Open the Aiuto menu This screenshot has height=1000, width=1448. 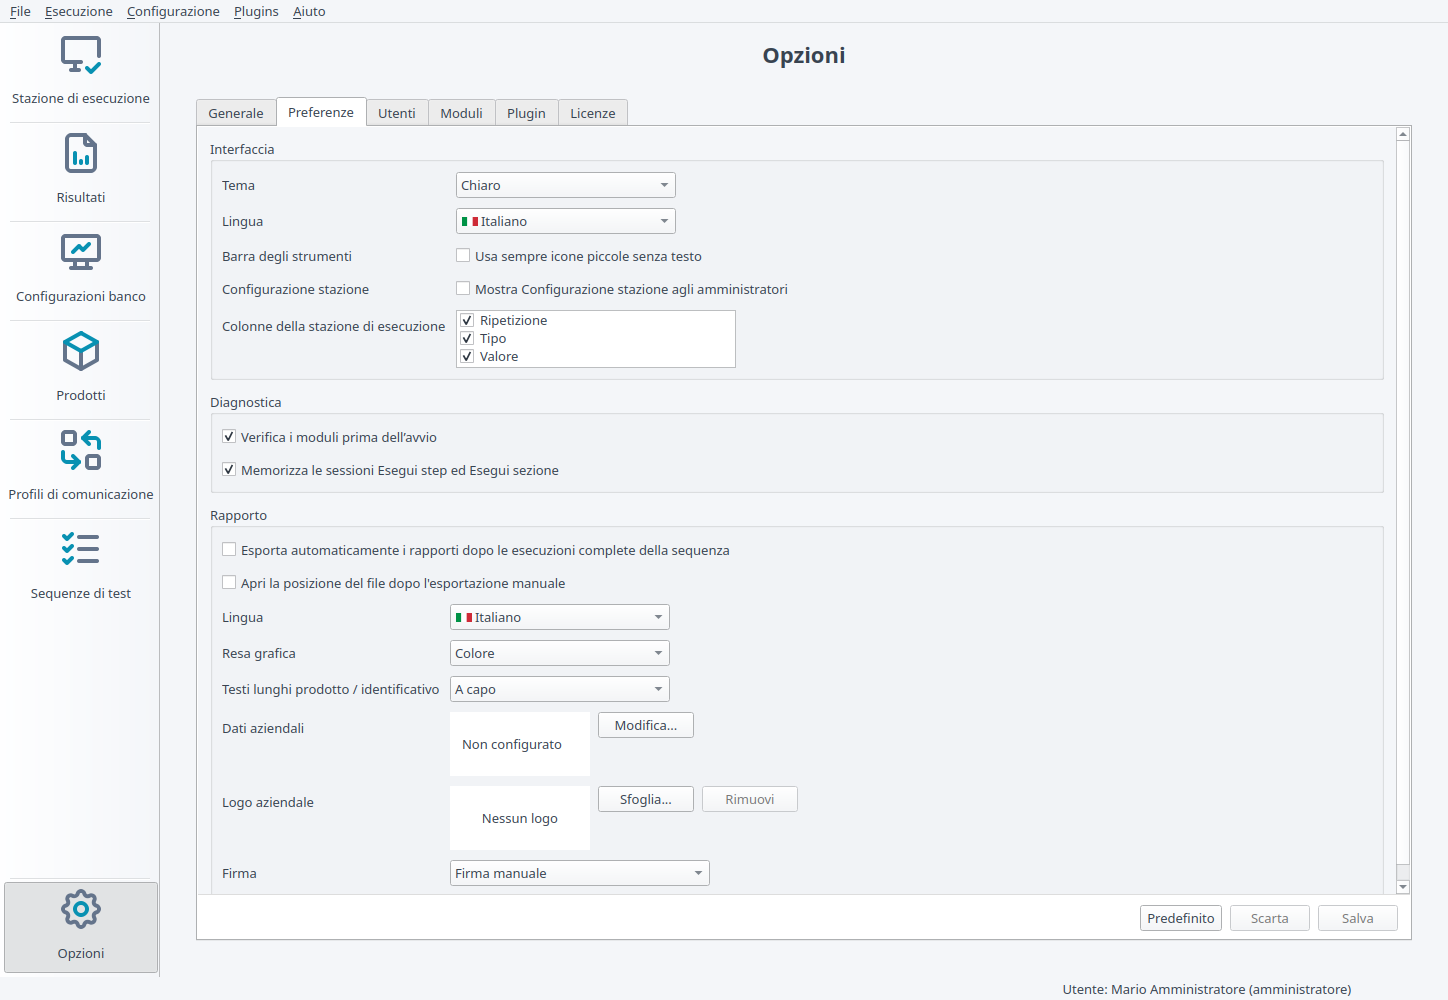(x=309, y=11)
